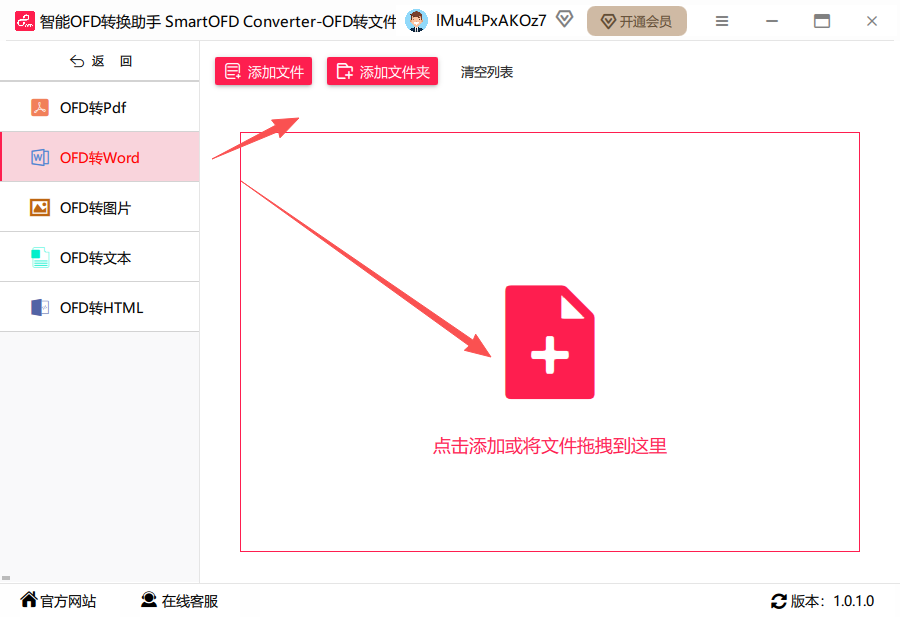Click the 点击添加或将文件拖拽到这里 text
This screenshot has width=900, height=617.
[549, 446]
